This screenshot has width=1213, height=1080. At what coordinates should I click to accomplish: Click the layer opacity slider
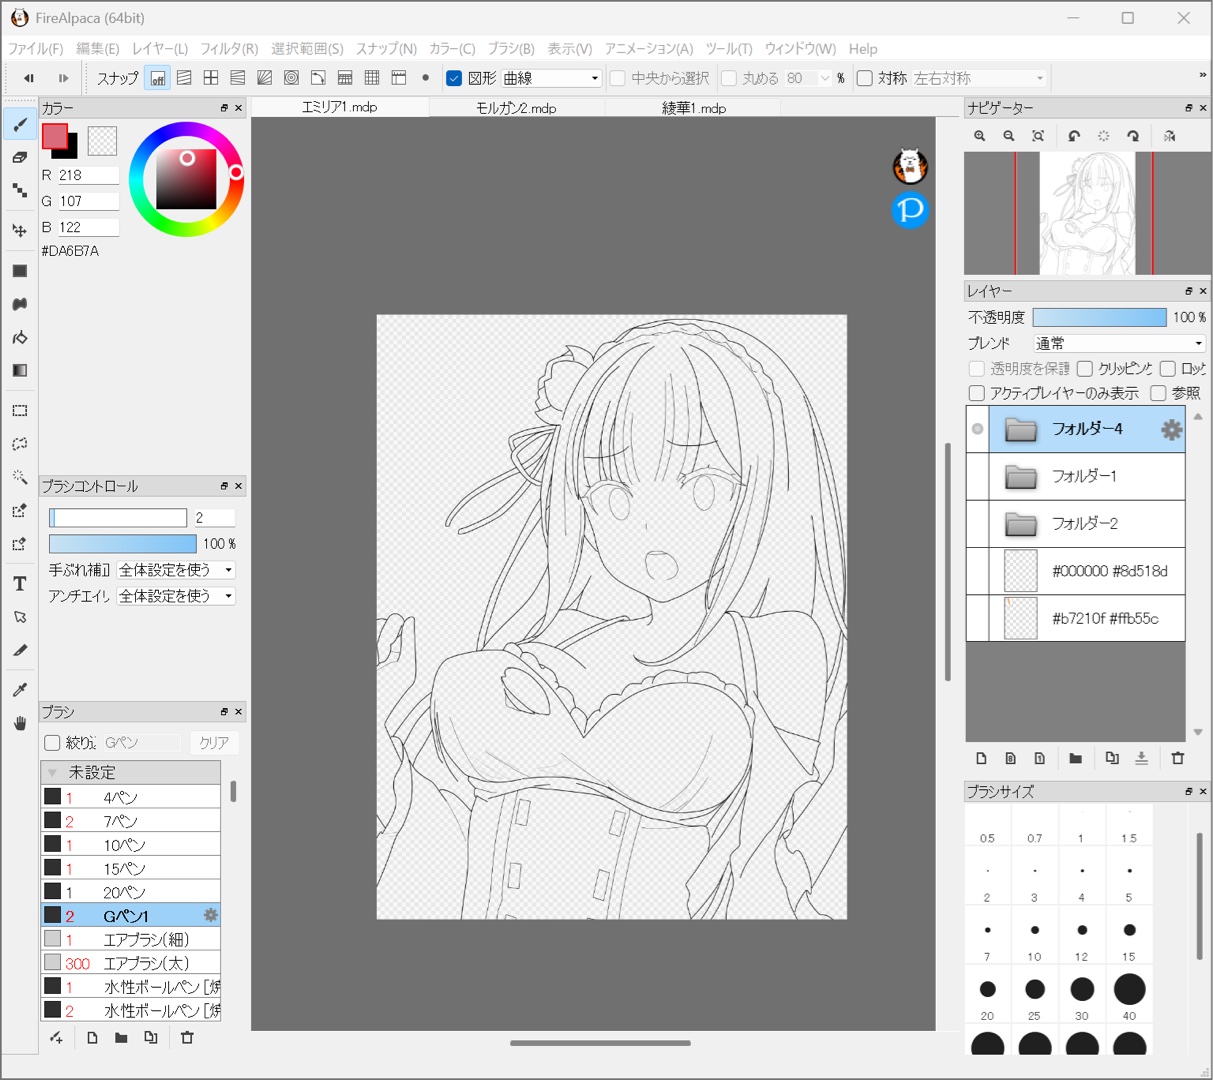pyautogui.click(x=1099, y=317)
